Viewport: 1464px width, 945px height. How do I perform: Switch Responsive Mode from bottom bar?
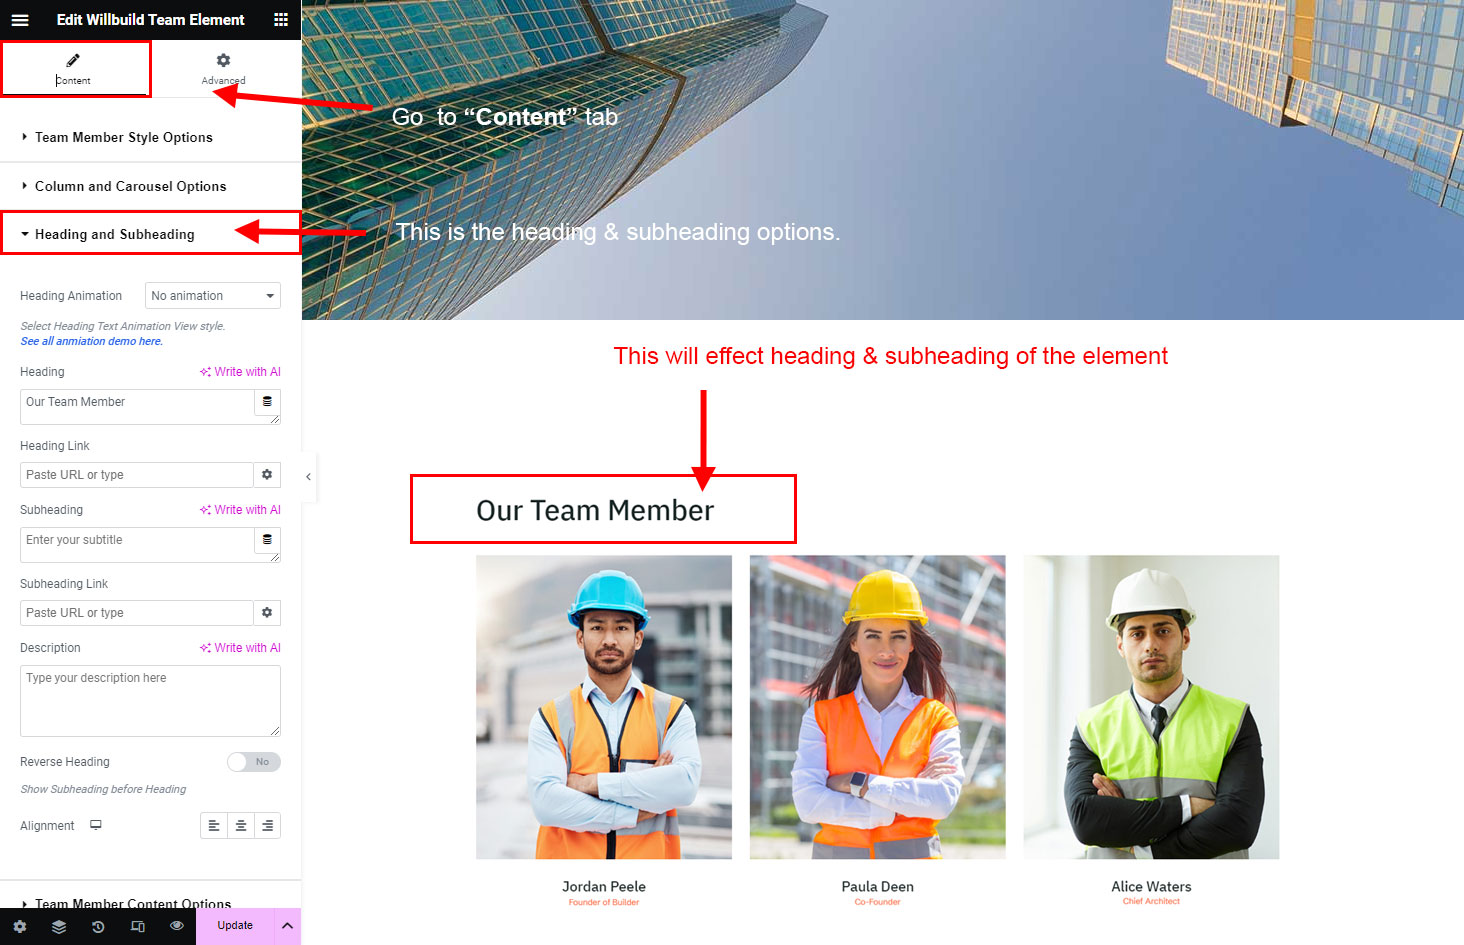(x=138, y=926)
